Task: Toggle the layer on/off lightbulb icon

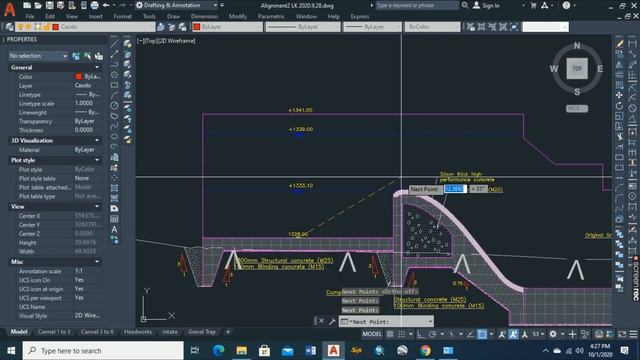Action: (x=20, y=27)
